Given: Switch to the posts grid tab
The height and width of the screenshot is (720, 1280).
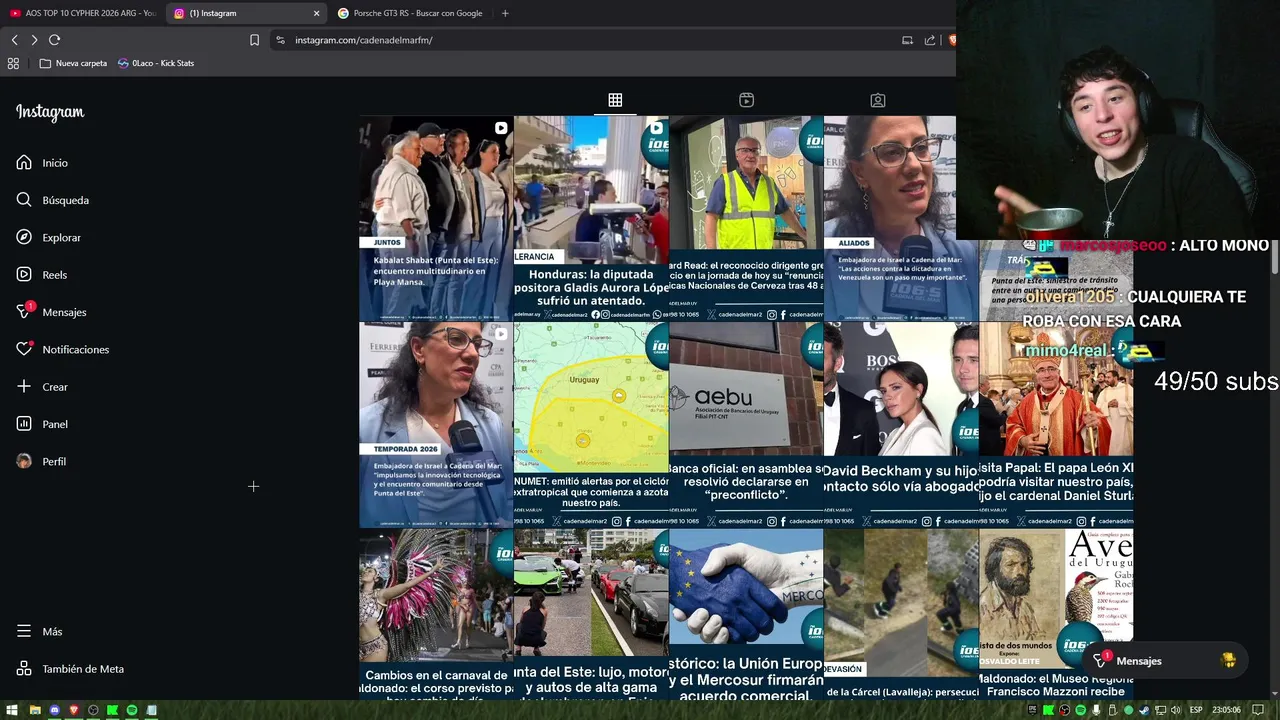Looking at the screenshot, I should [x=615, y=100].
